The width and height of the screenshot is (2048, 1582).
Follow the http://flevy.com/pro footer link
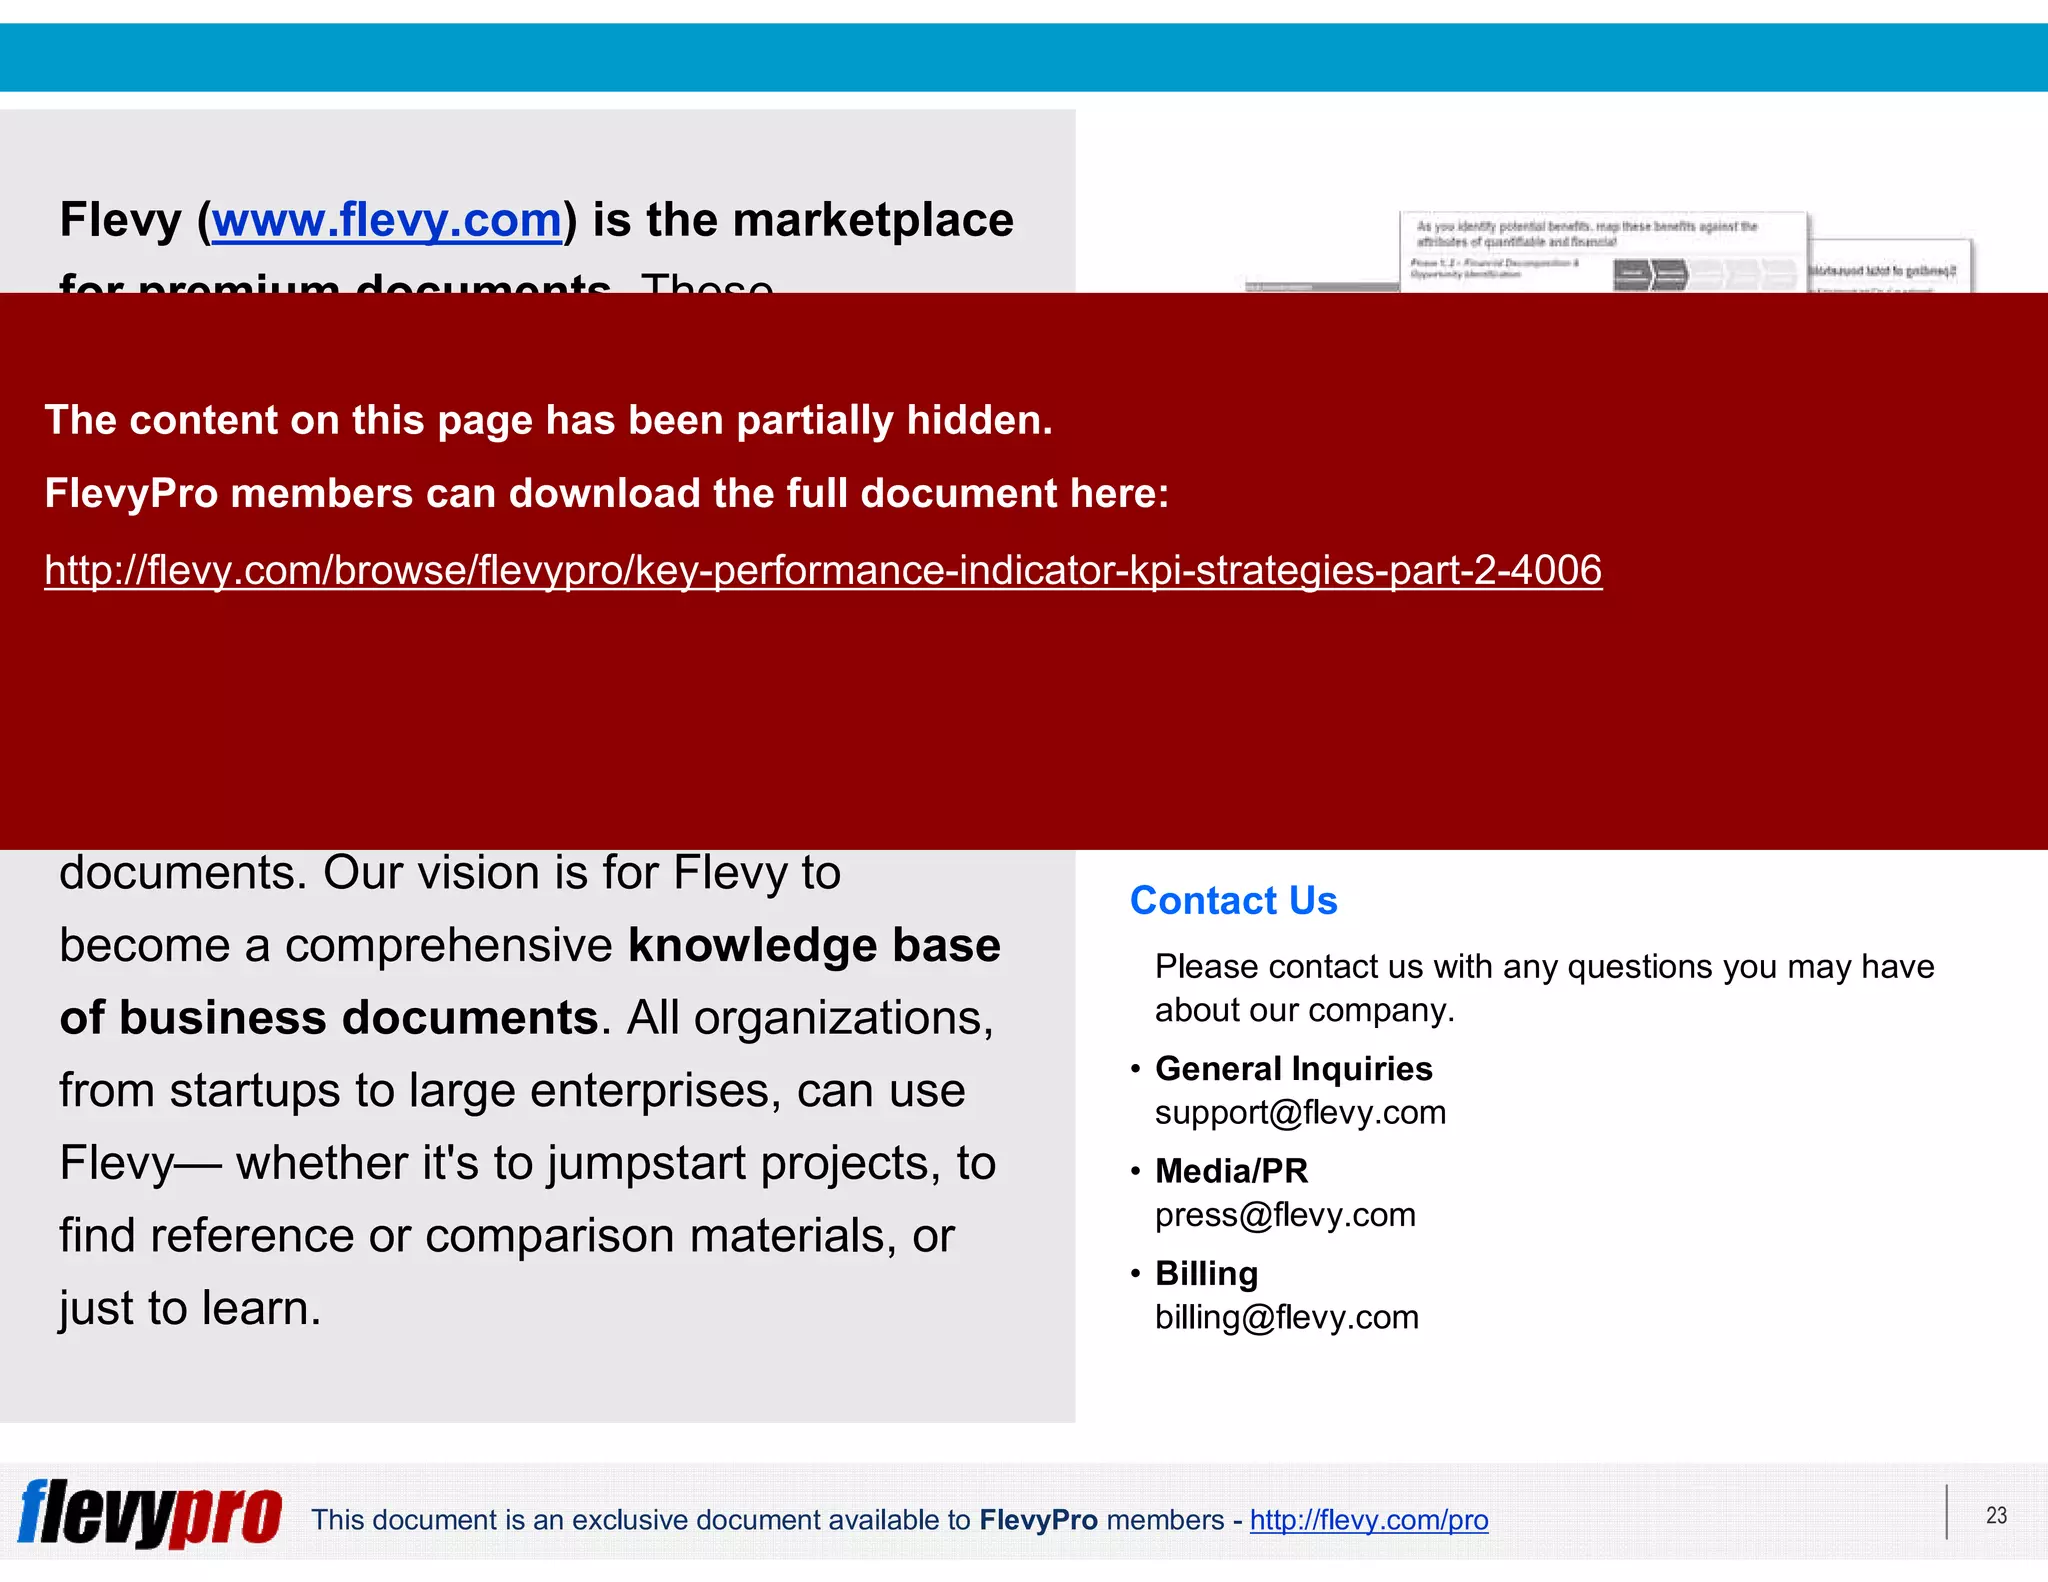pos(1369,1520)
